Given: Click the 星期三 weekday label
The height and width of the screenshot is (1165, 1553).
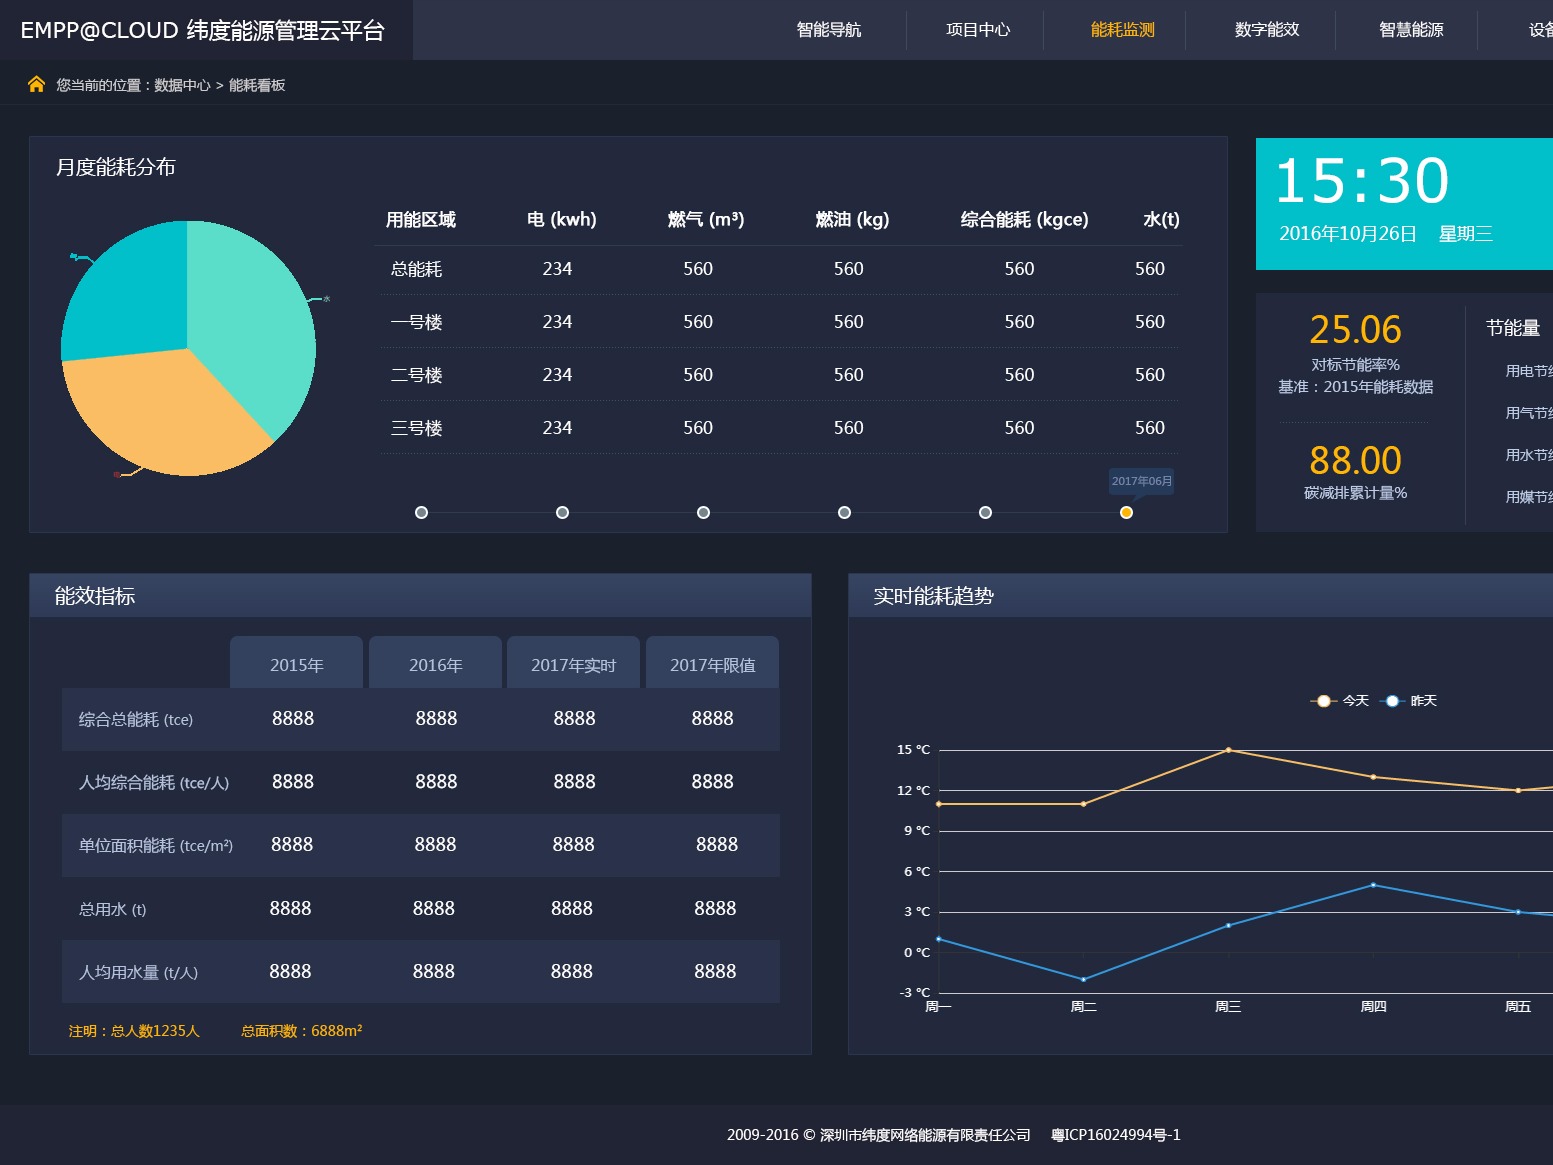Looking at the screenshot, I should click(x=1466, y=234).
